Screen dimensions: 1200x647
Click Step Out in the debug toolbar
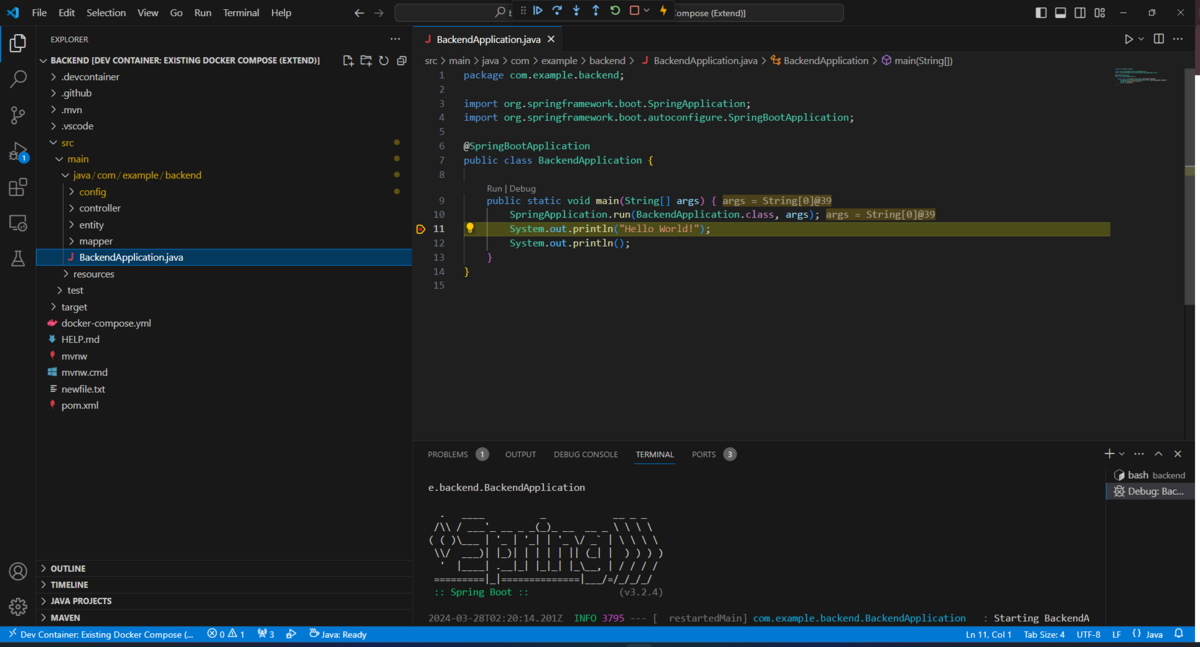click(x=596, y=11)
